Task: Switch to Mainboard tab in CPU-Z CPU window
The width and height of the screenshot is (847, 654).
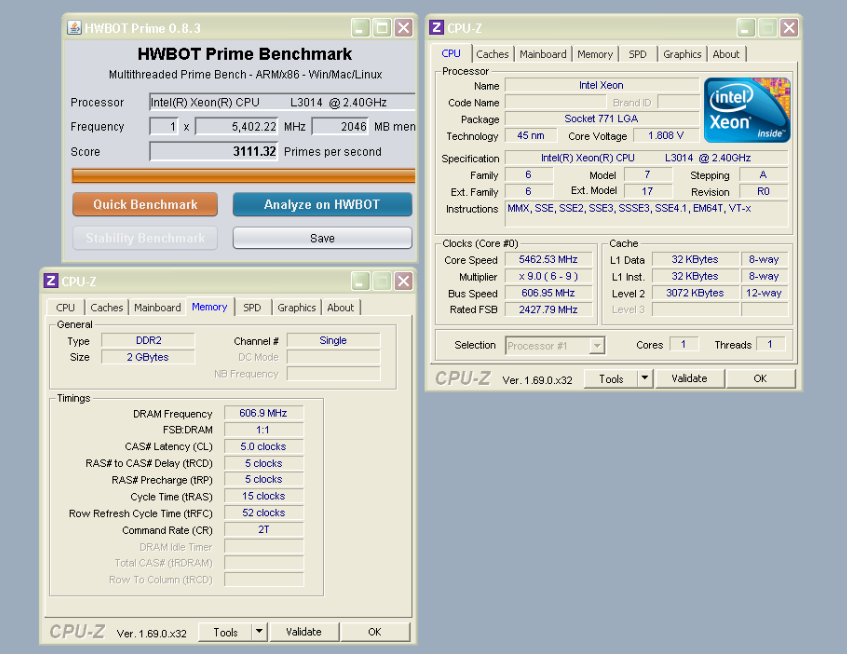Action: (543, 54)
